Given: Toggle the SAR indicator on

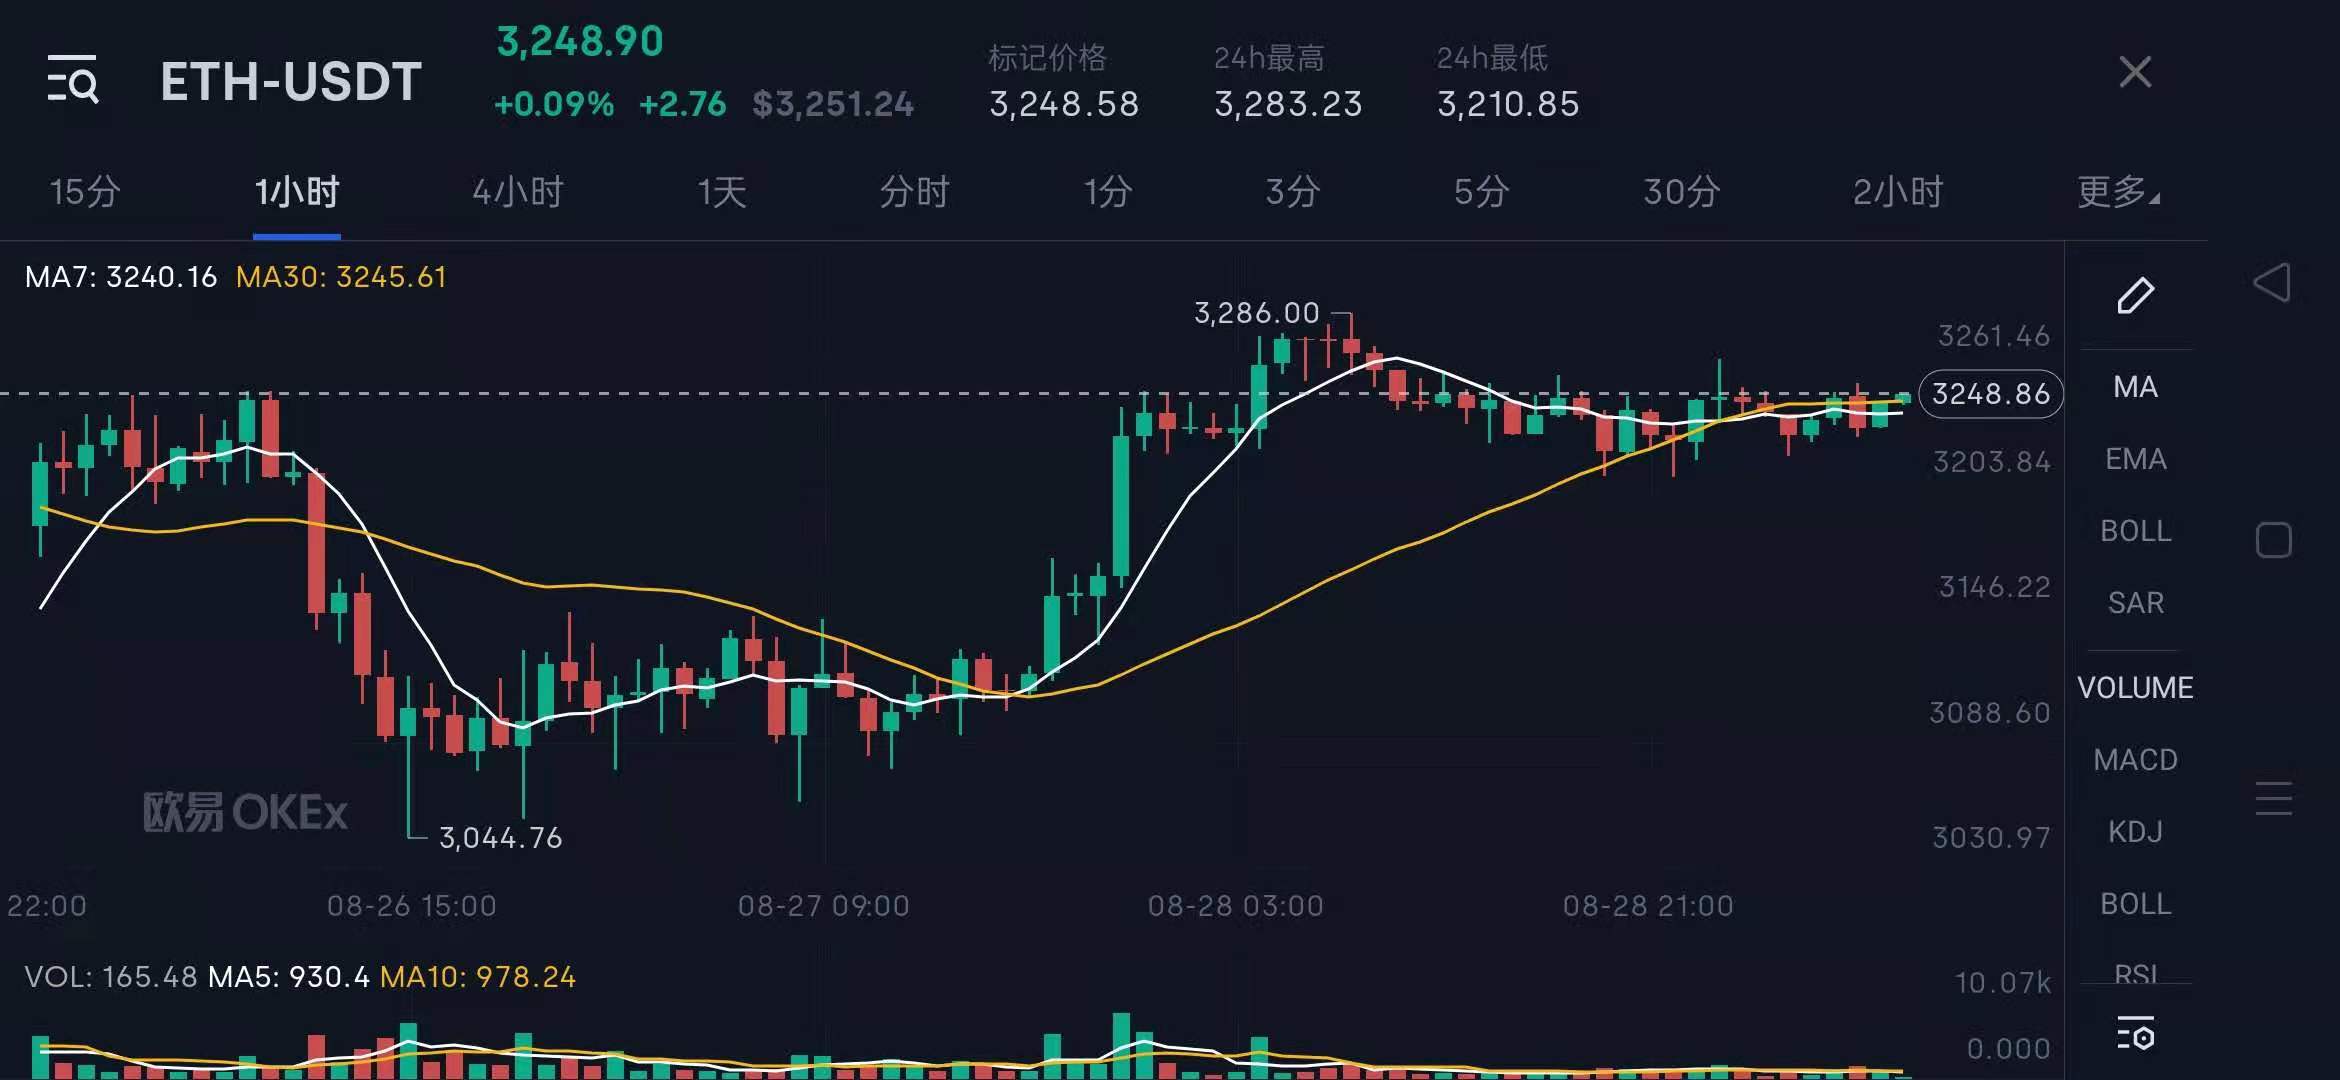Looking at the screenshot, I should (x=2136, y=601).
